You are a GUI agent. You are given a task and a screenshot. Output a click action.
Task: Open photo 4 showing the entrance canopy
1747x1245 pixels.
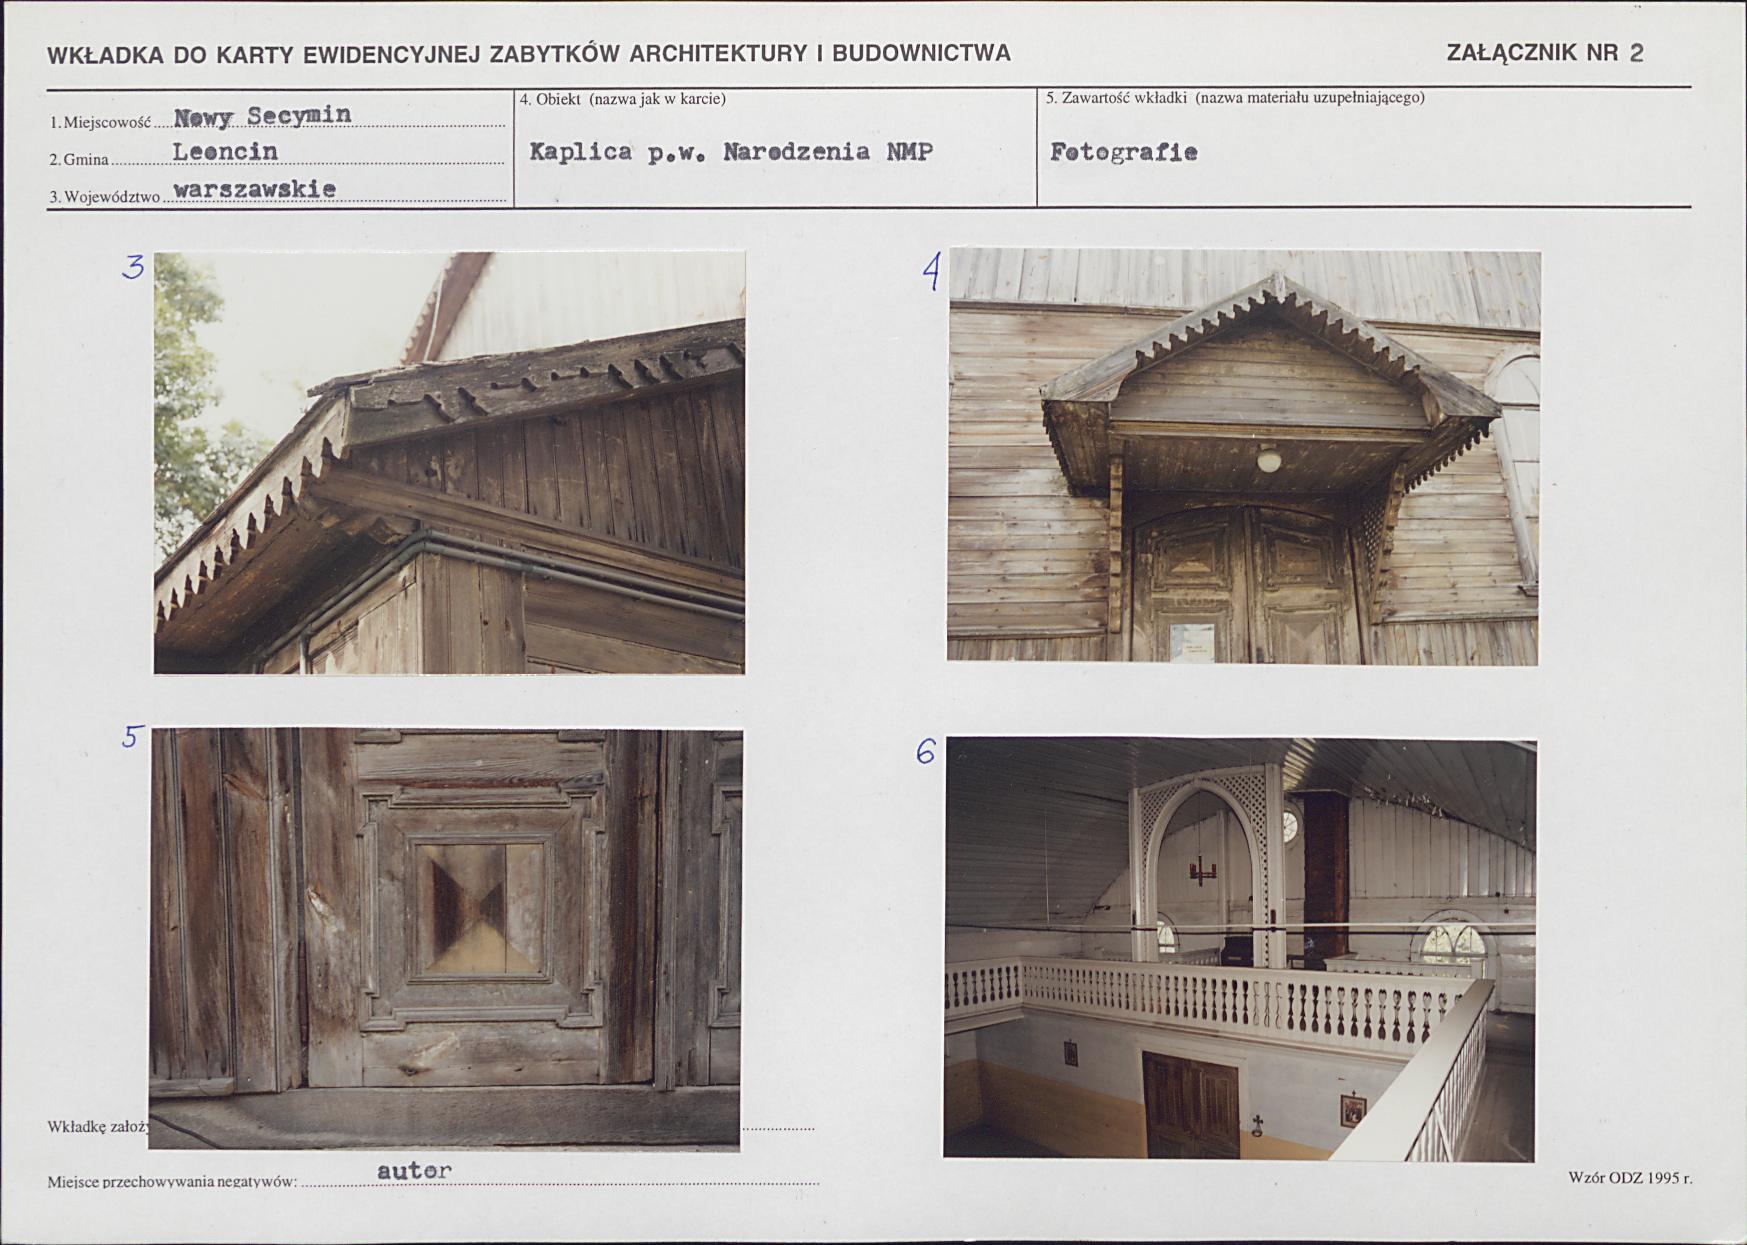pyautogui.click(x=1243, y=456)
